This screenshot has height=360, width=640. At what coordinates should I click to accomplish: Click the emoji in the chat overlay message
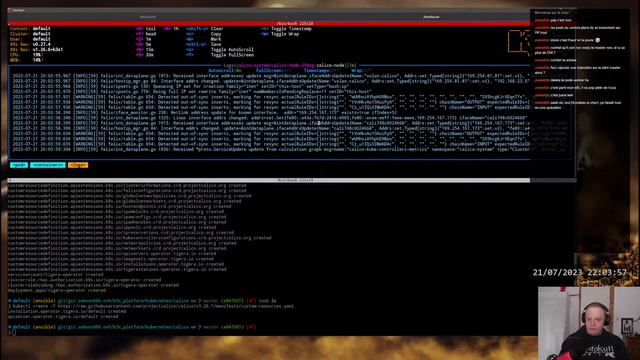pos(598,40)
